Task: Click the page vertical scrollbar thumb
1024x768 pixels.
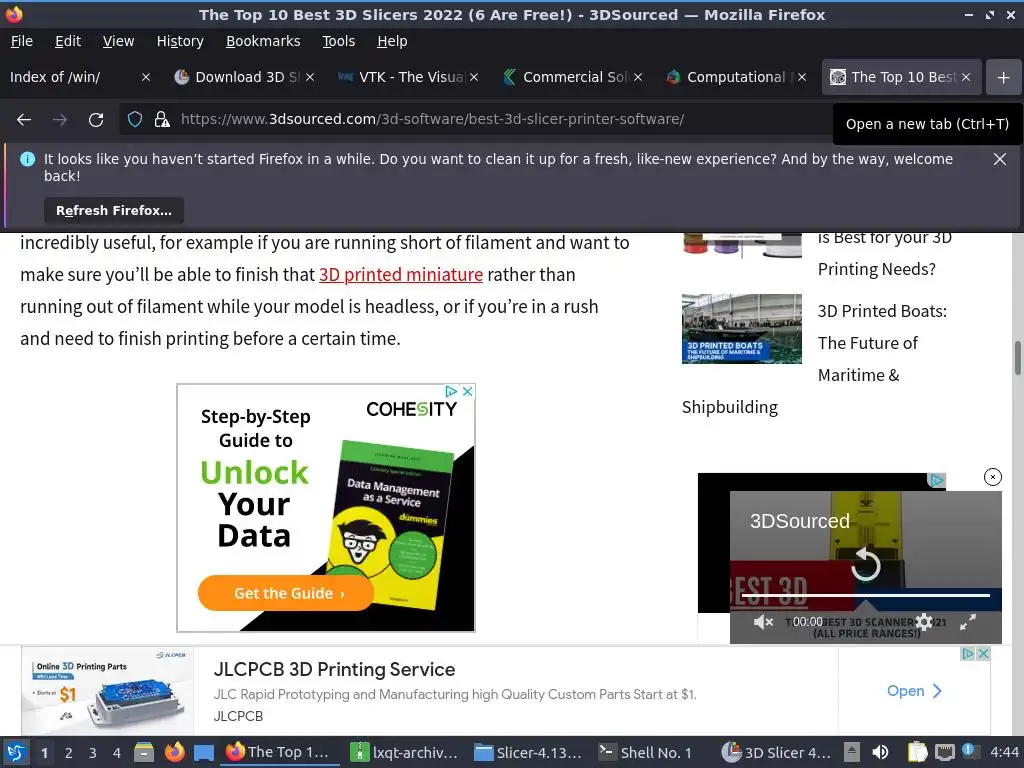Action: 1017,358
